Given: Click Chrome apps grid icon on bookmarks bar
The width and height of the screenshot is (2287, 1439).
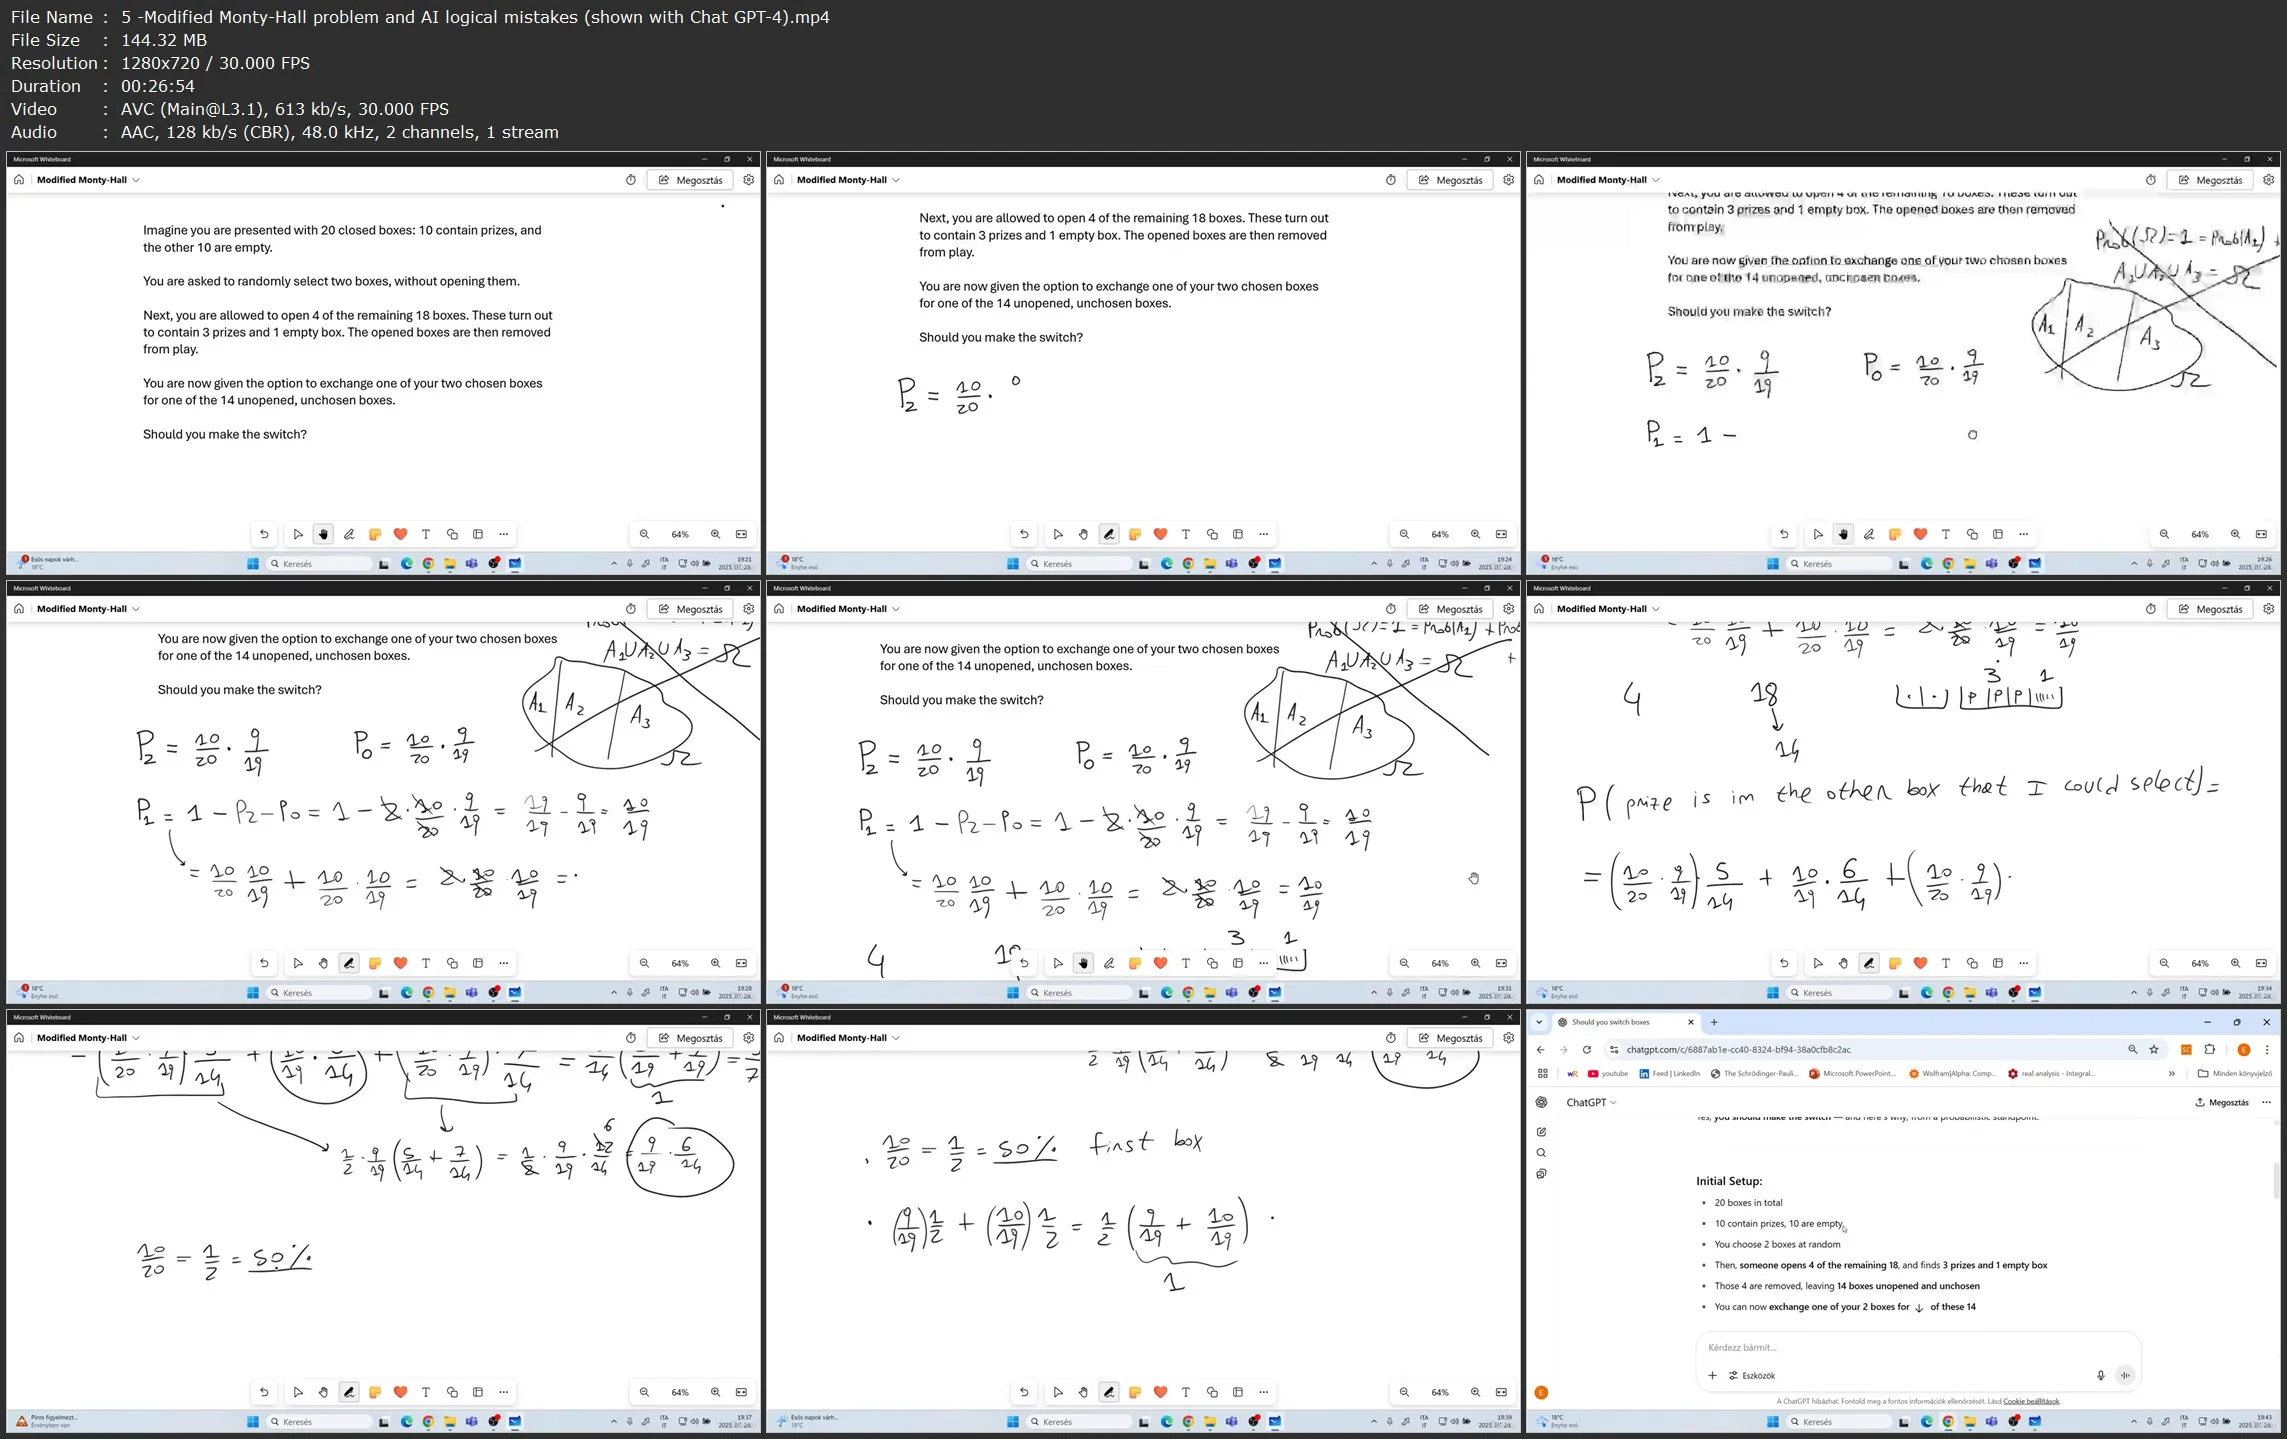Looking at the screenshot, I should [x=1542, y=1074].
